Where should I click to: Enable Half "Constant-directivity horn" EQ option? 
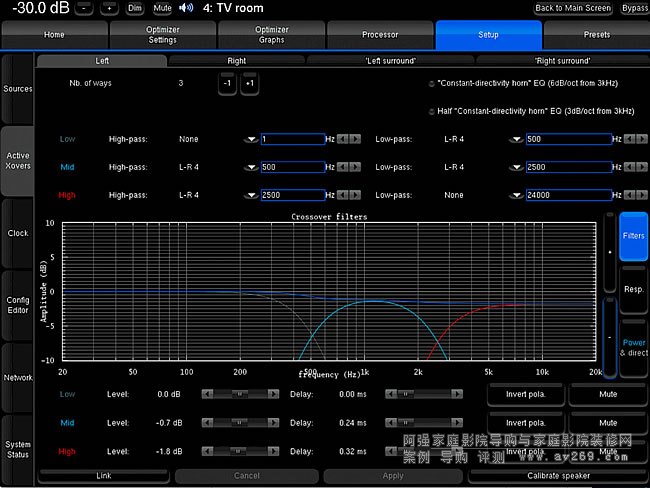[432, 111]
